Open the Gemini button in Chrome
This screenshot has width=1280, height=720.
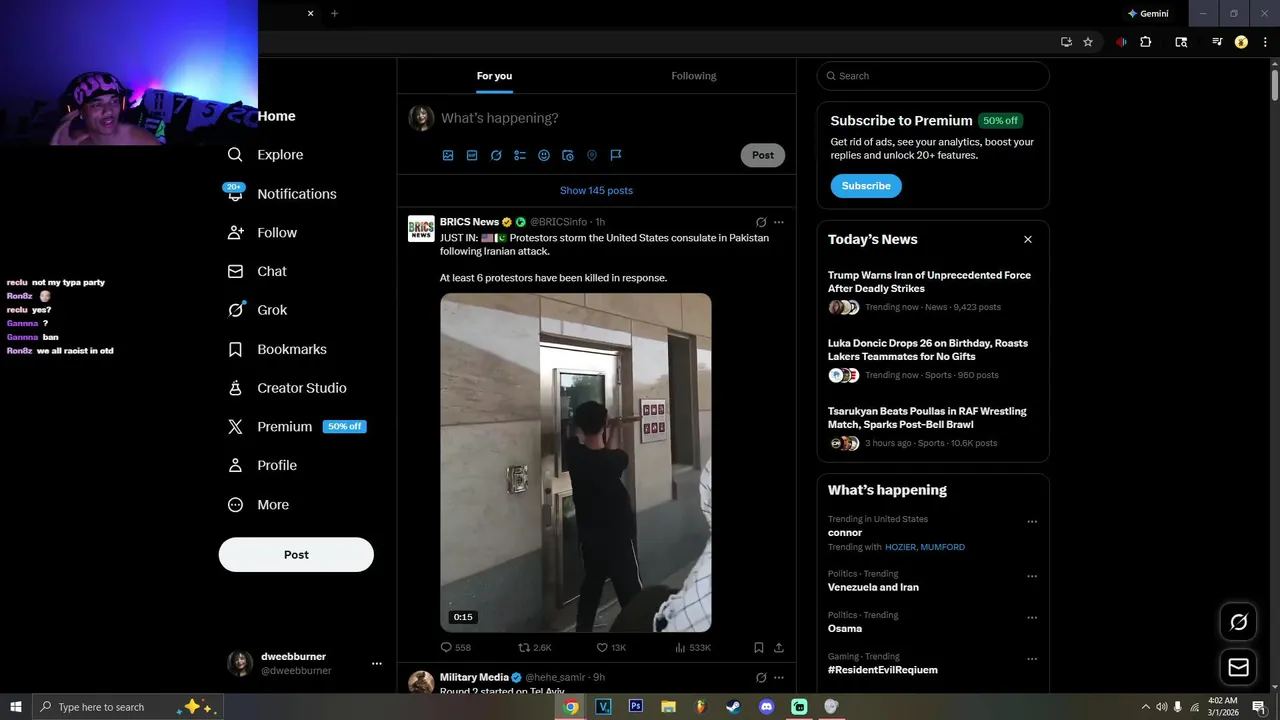coord(1148,14)
